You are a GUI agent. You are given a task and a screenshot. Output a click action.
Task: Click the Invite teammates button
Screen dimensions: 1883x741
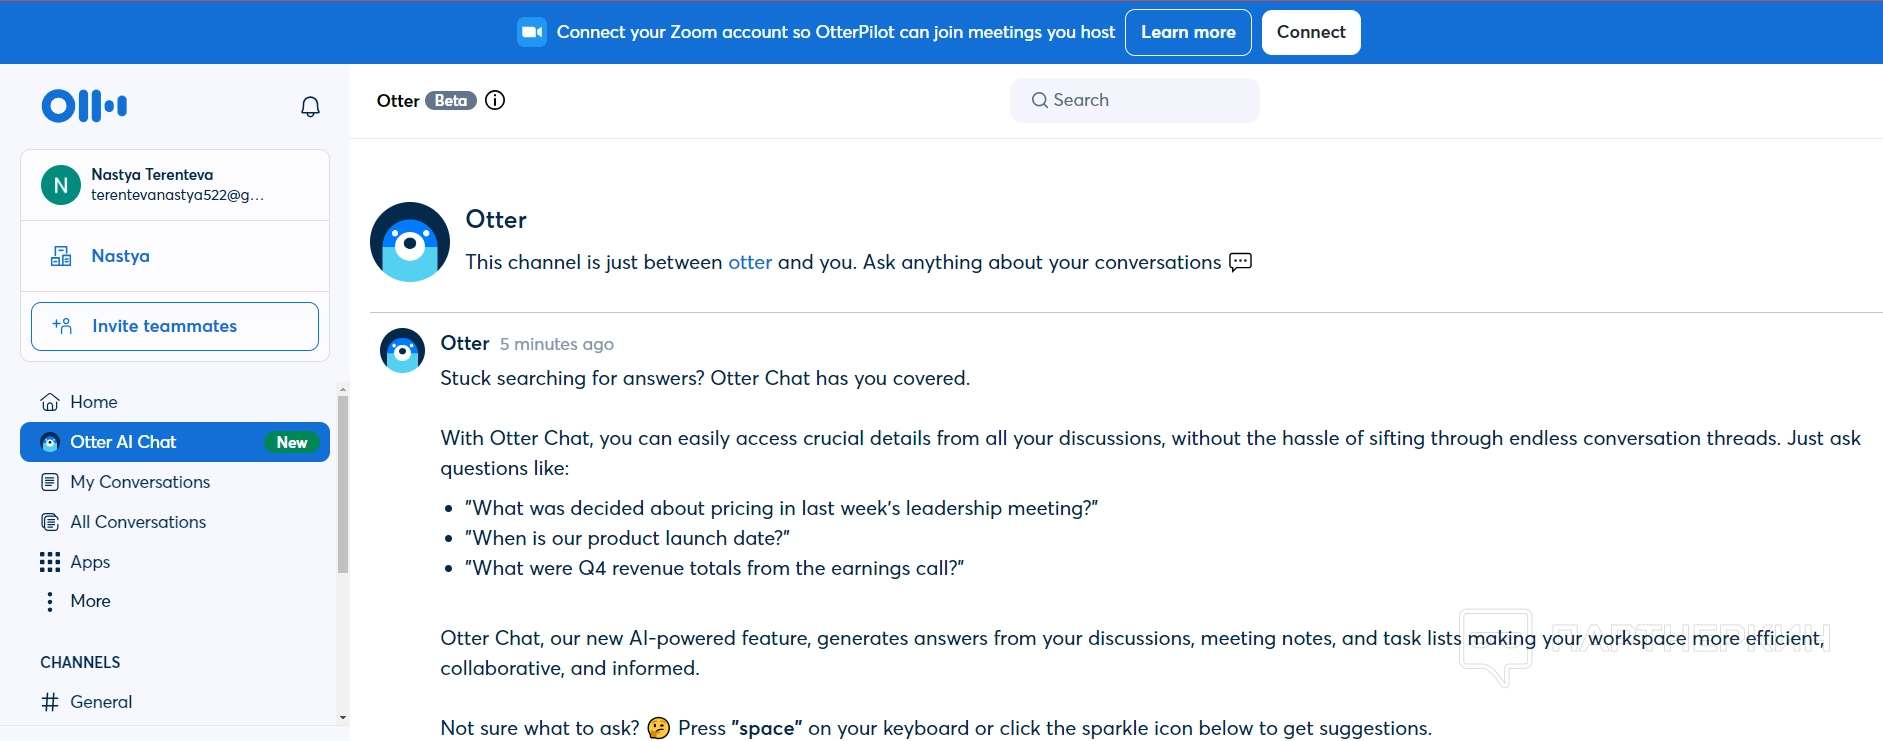point(175,326)
